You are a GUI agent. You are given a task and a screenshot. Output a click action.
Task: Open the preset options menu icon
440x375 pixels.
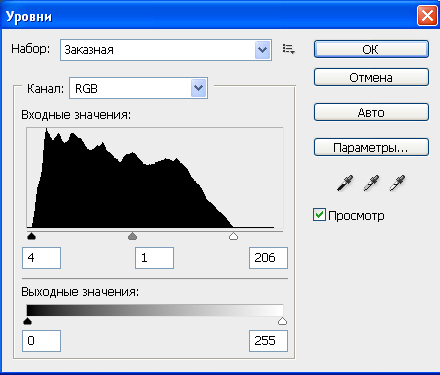[x=289, y=49]
